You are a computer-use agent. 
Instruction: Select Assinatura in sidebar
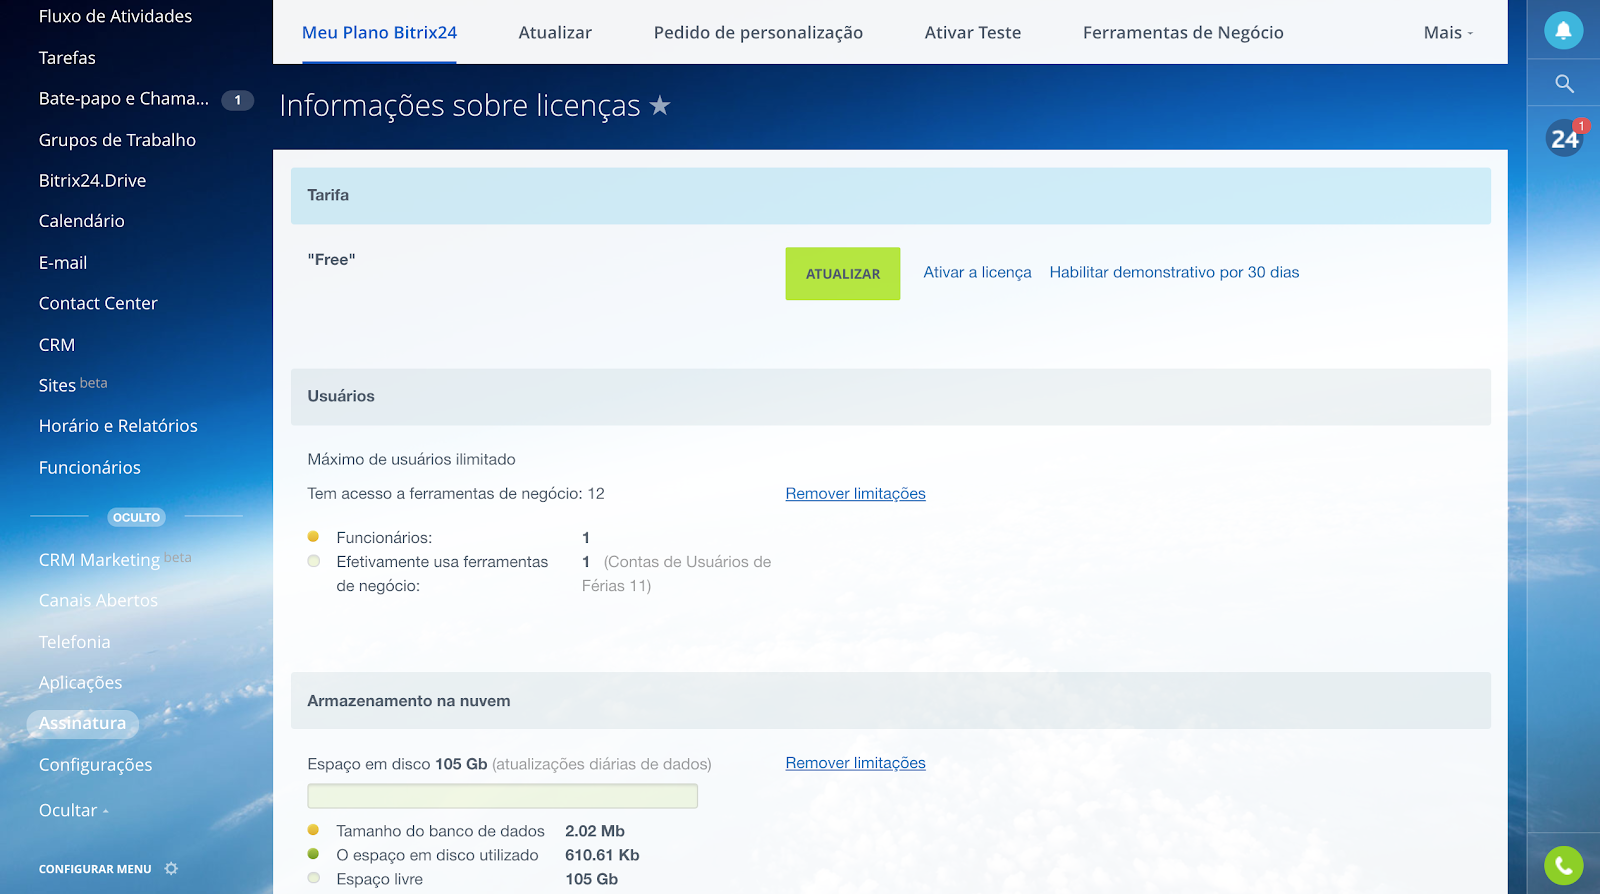coord(82,723)
